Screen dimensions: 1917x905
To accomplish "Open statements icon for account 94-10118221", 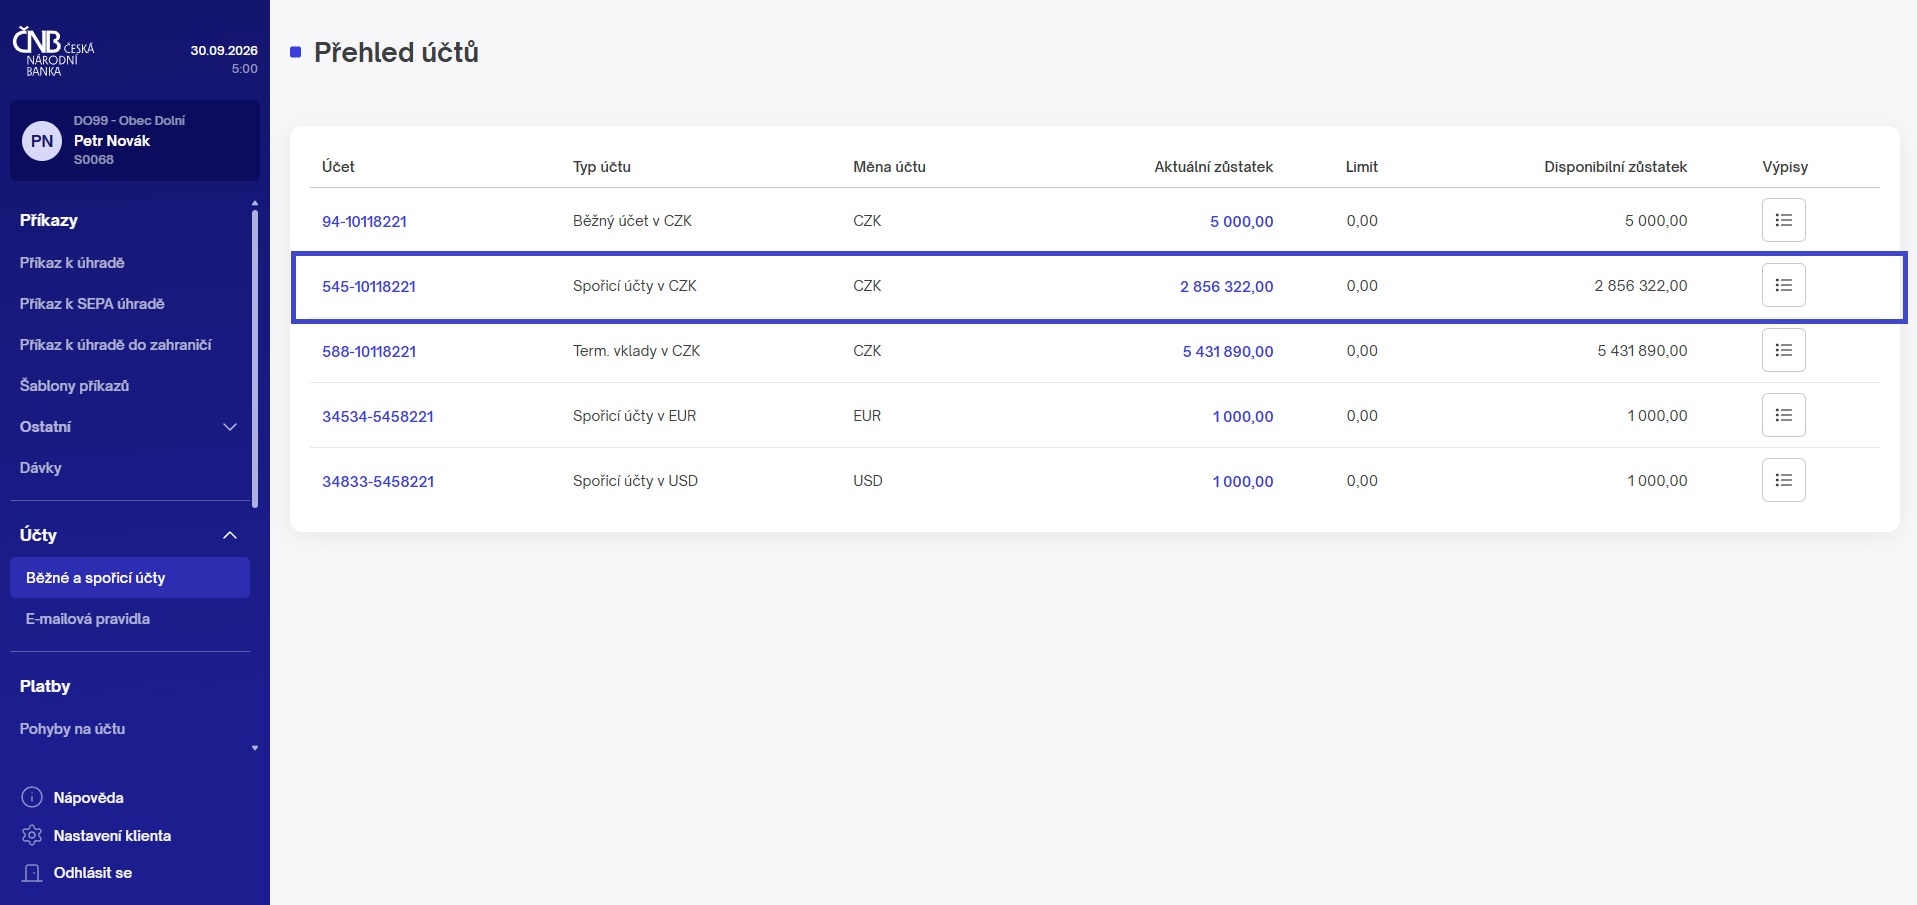I will [x=1783, y=220].
